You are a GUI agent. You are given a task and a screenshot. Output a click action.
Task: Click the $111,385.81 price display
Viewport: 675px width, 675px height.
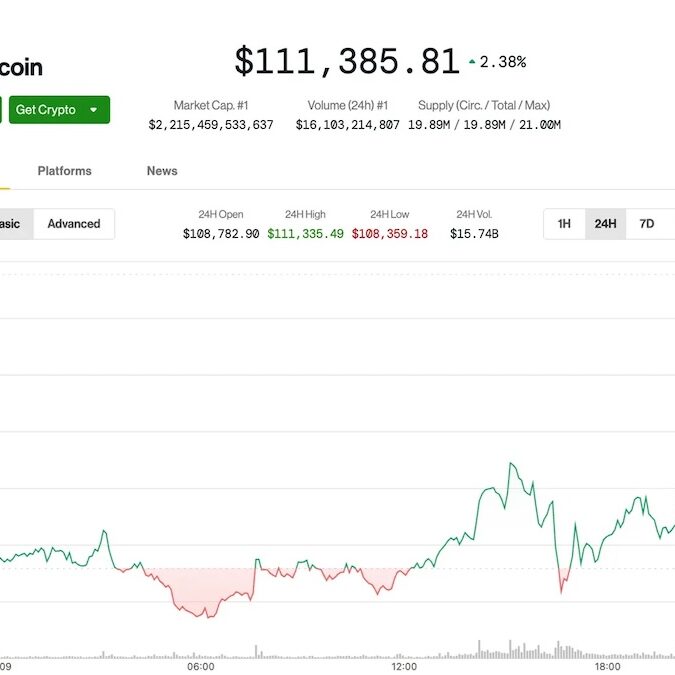(347, 62)
